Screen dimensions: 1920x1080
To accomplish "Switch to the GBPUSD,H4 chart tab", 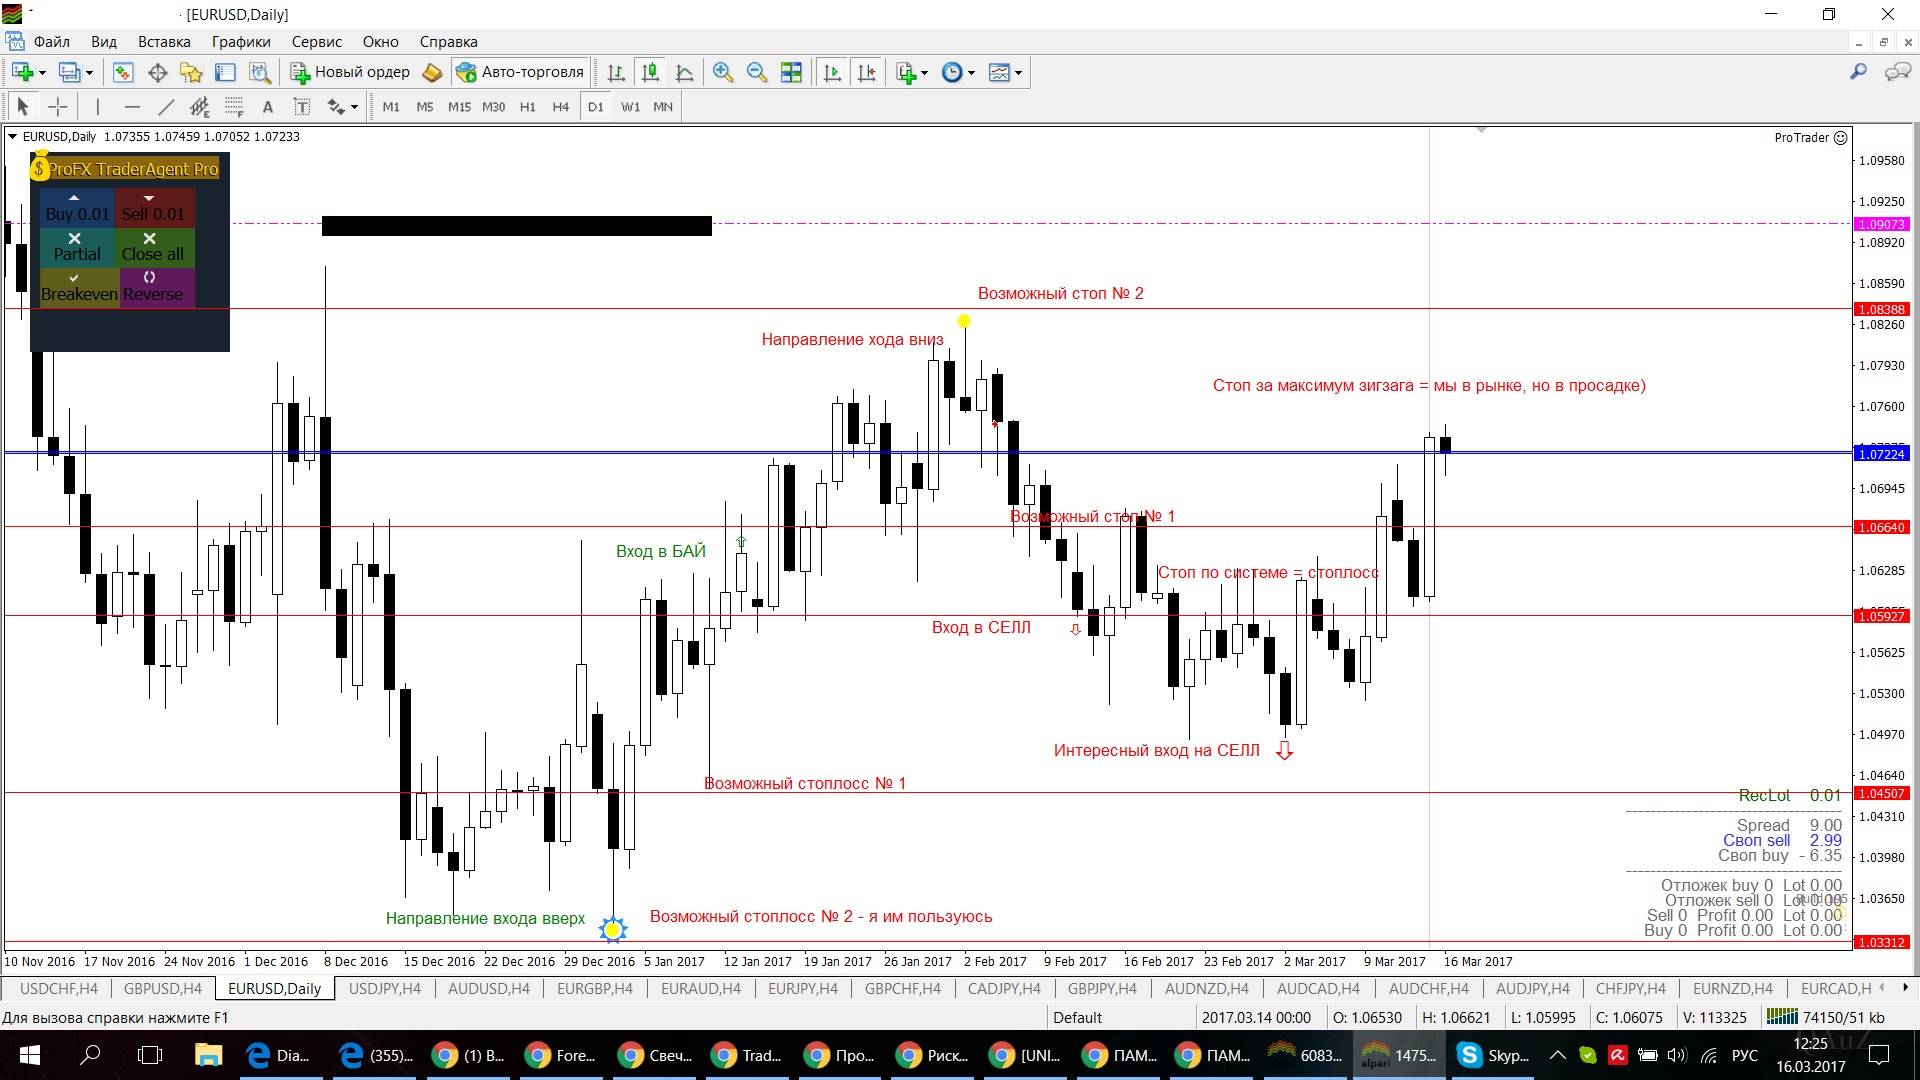I will [x=163, y=988].
